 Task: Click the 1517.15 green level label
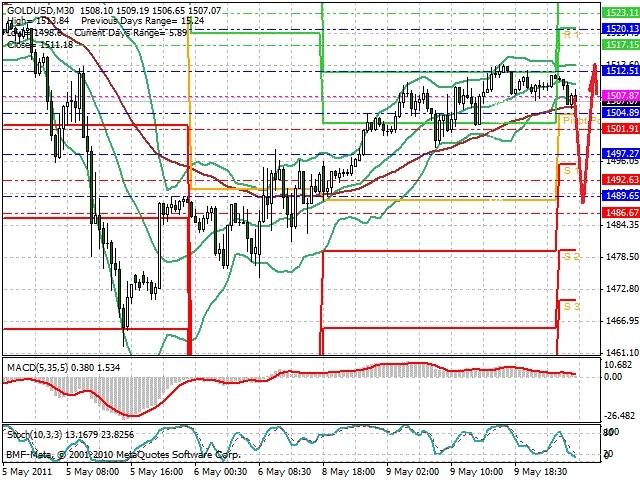[621, 44]
